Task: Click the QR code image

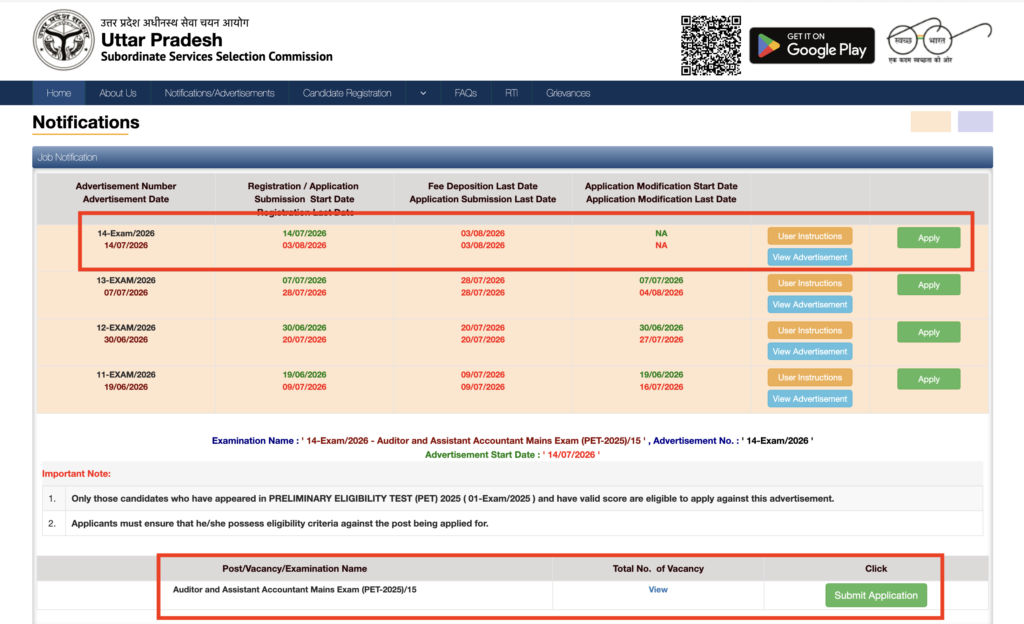Action: (x=711, y=46)
